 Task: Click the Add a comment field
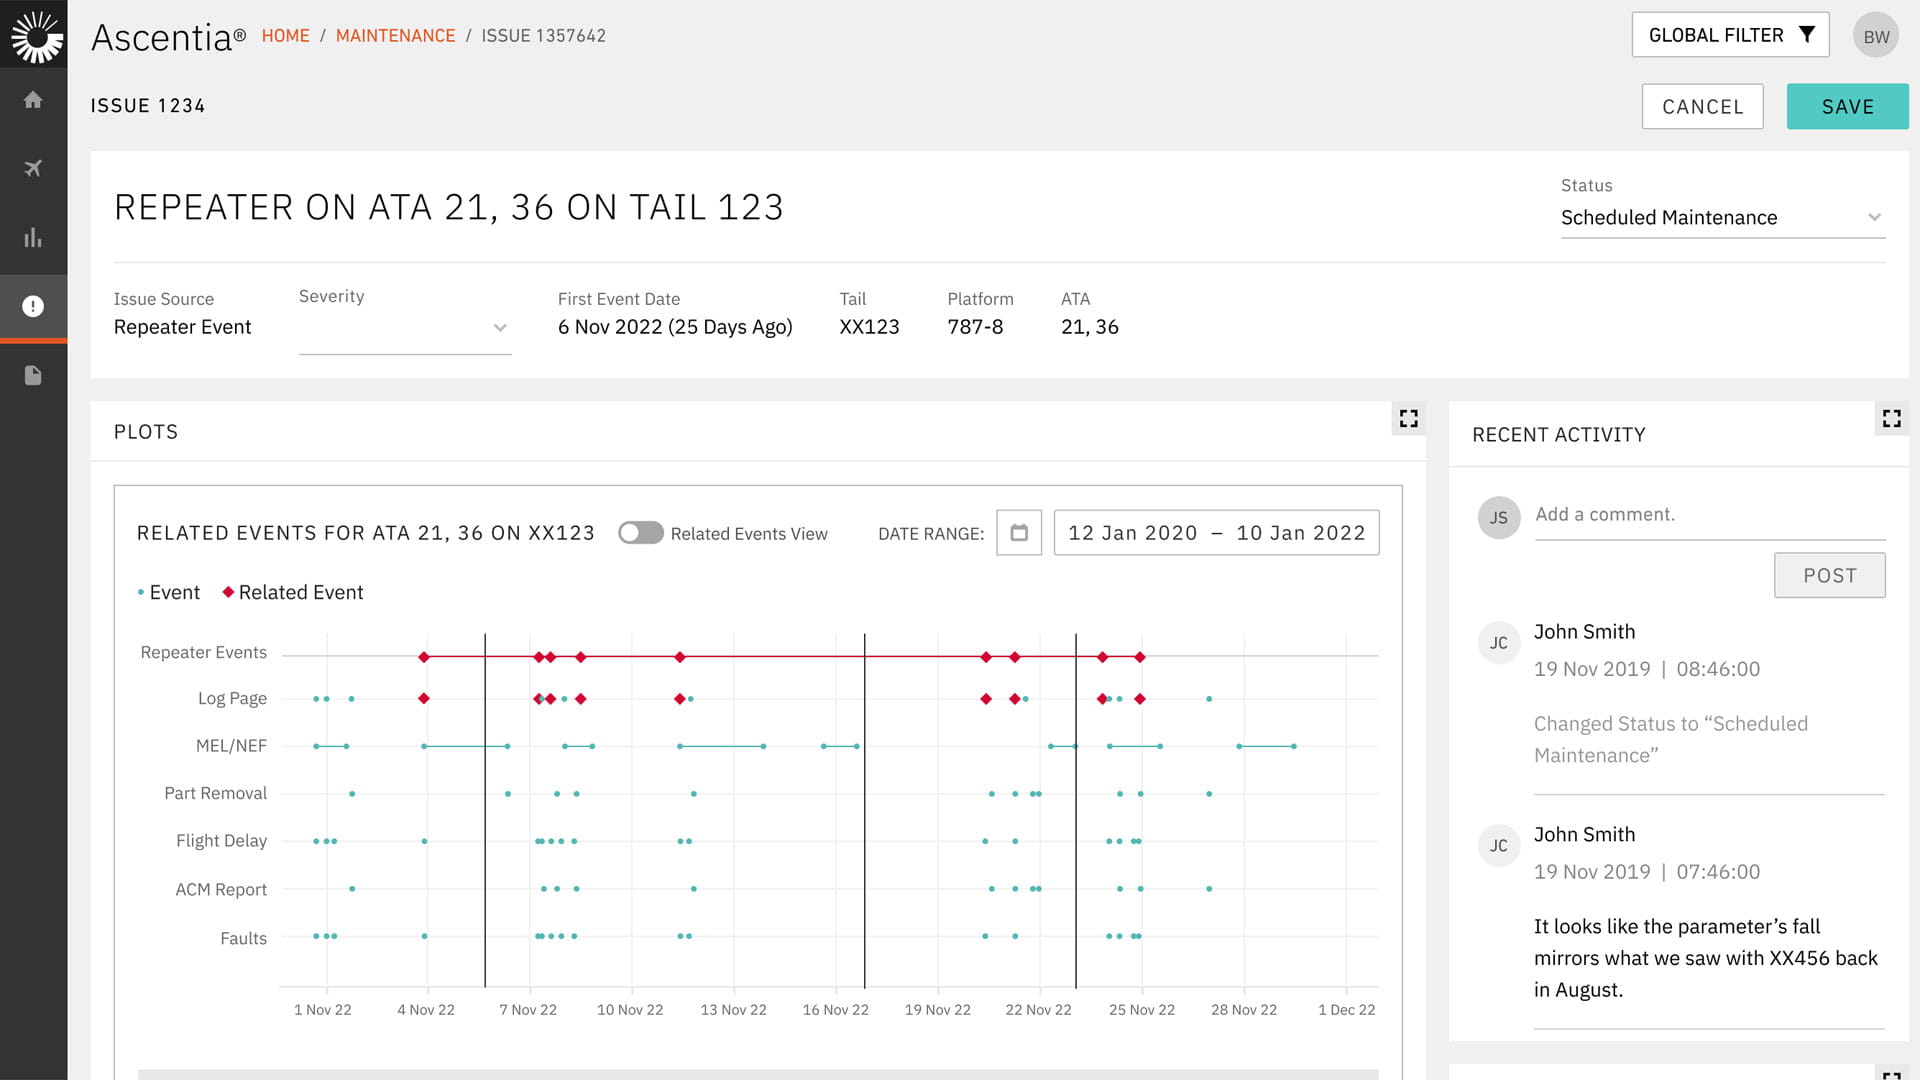[x=1709, y=515]
